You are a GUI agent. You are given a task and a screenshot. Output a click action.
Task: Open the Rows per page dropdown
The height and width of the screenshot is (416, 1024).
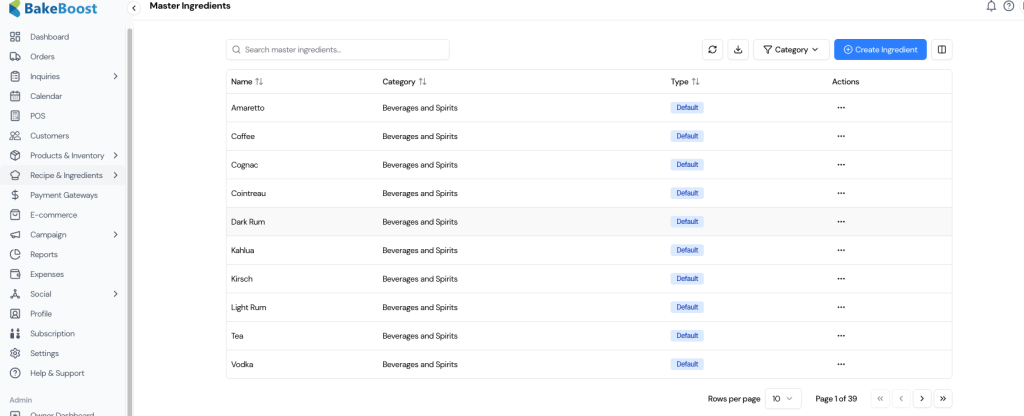click(x=783, y=398)
